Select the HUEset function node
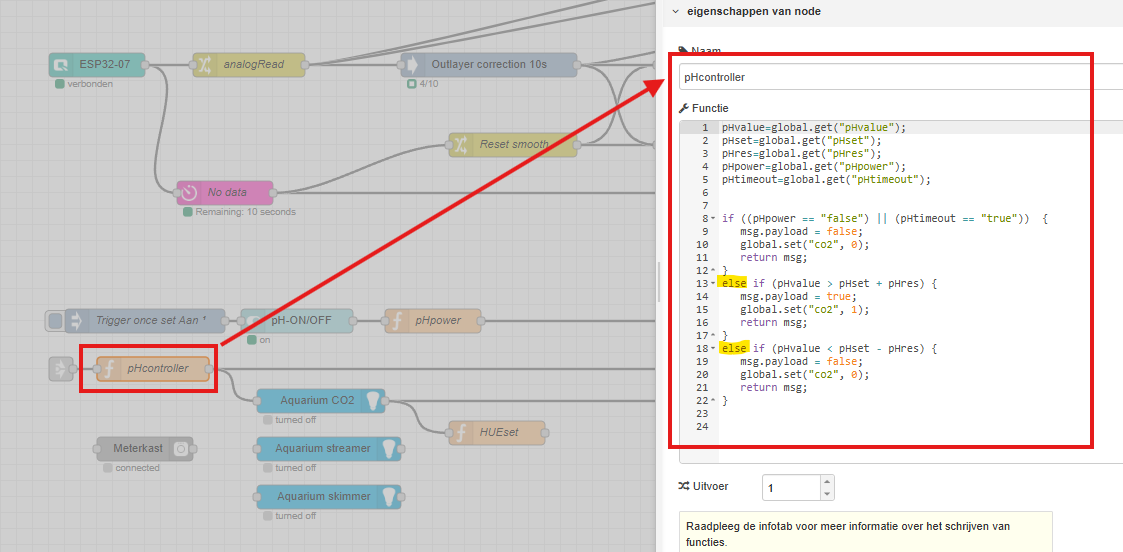The image size is (1123, 552). tap(497, 433)
